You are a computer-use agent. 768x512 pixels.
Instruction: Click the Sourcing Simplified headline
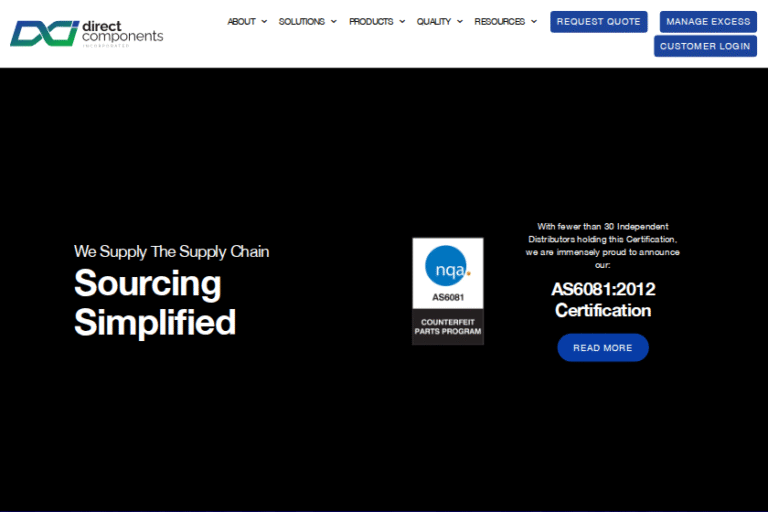154,303
